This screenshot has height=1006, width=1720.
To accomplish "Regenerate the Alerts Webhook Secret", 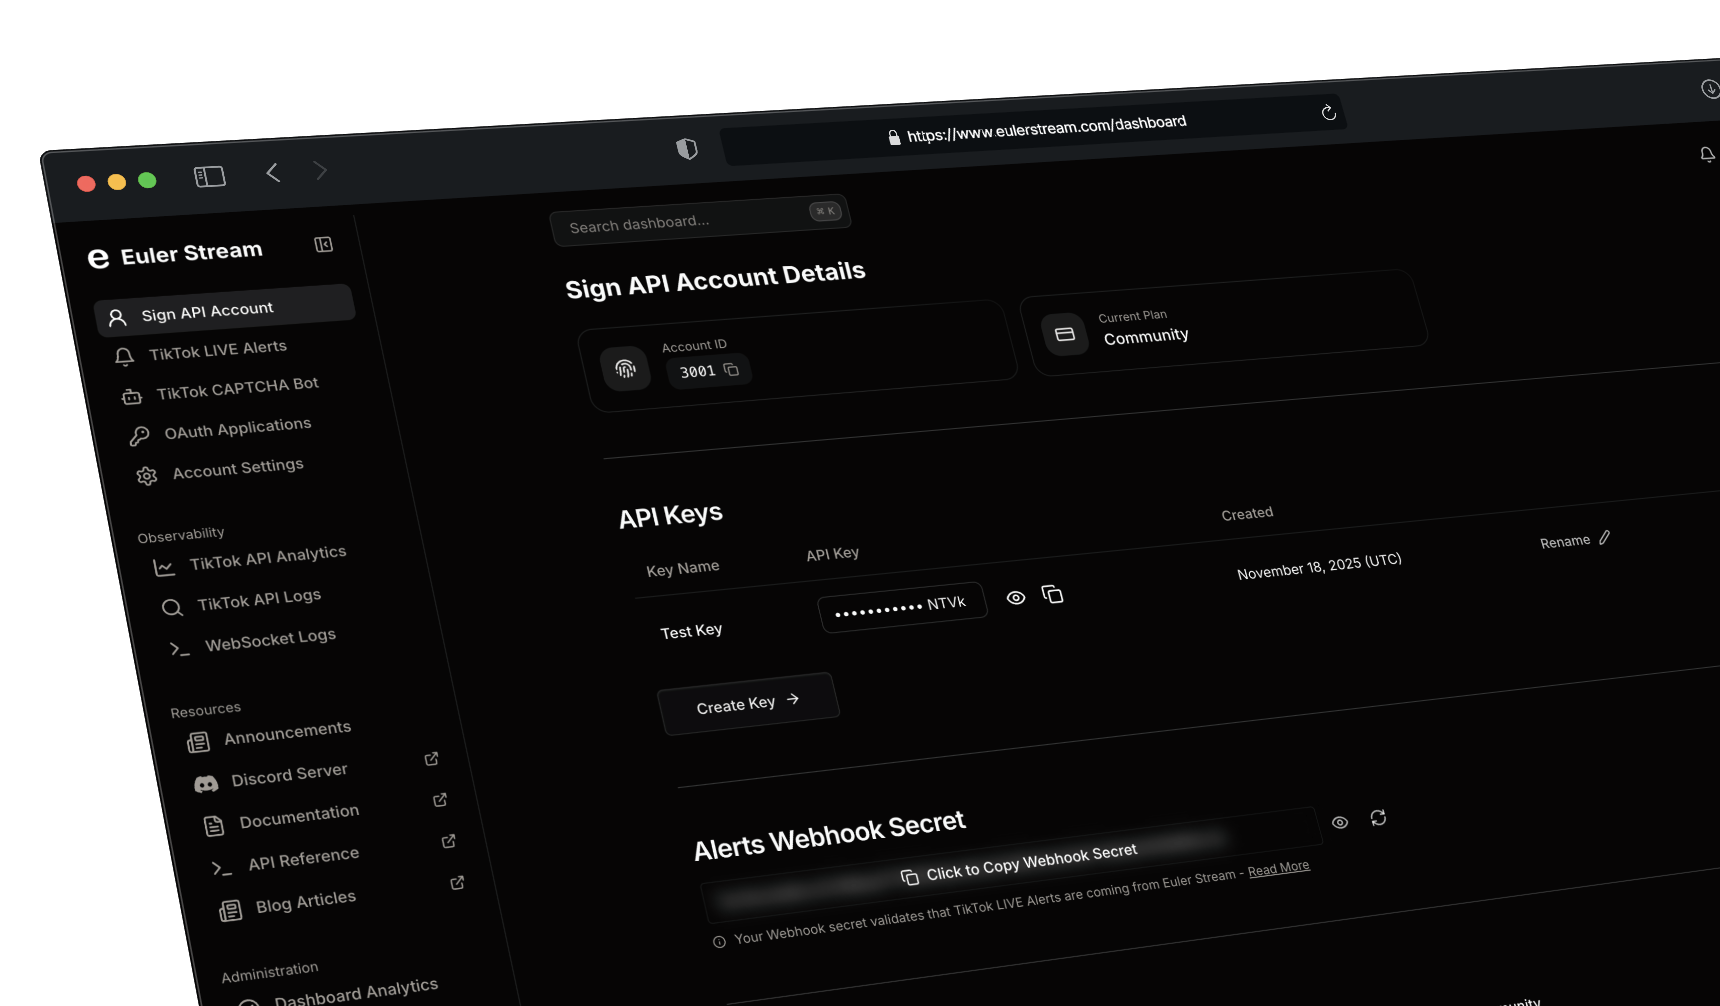I will click(1378, 818).
